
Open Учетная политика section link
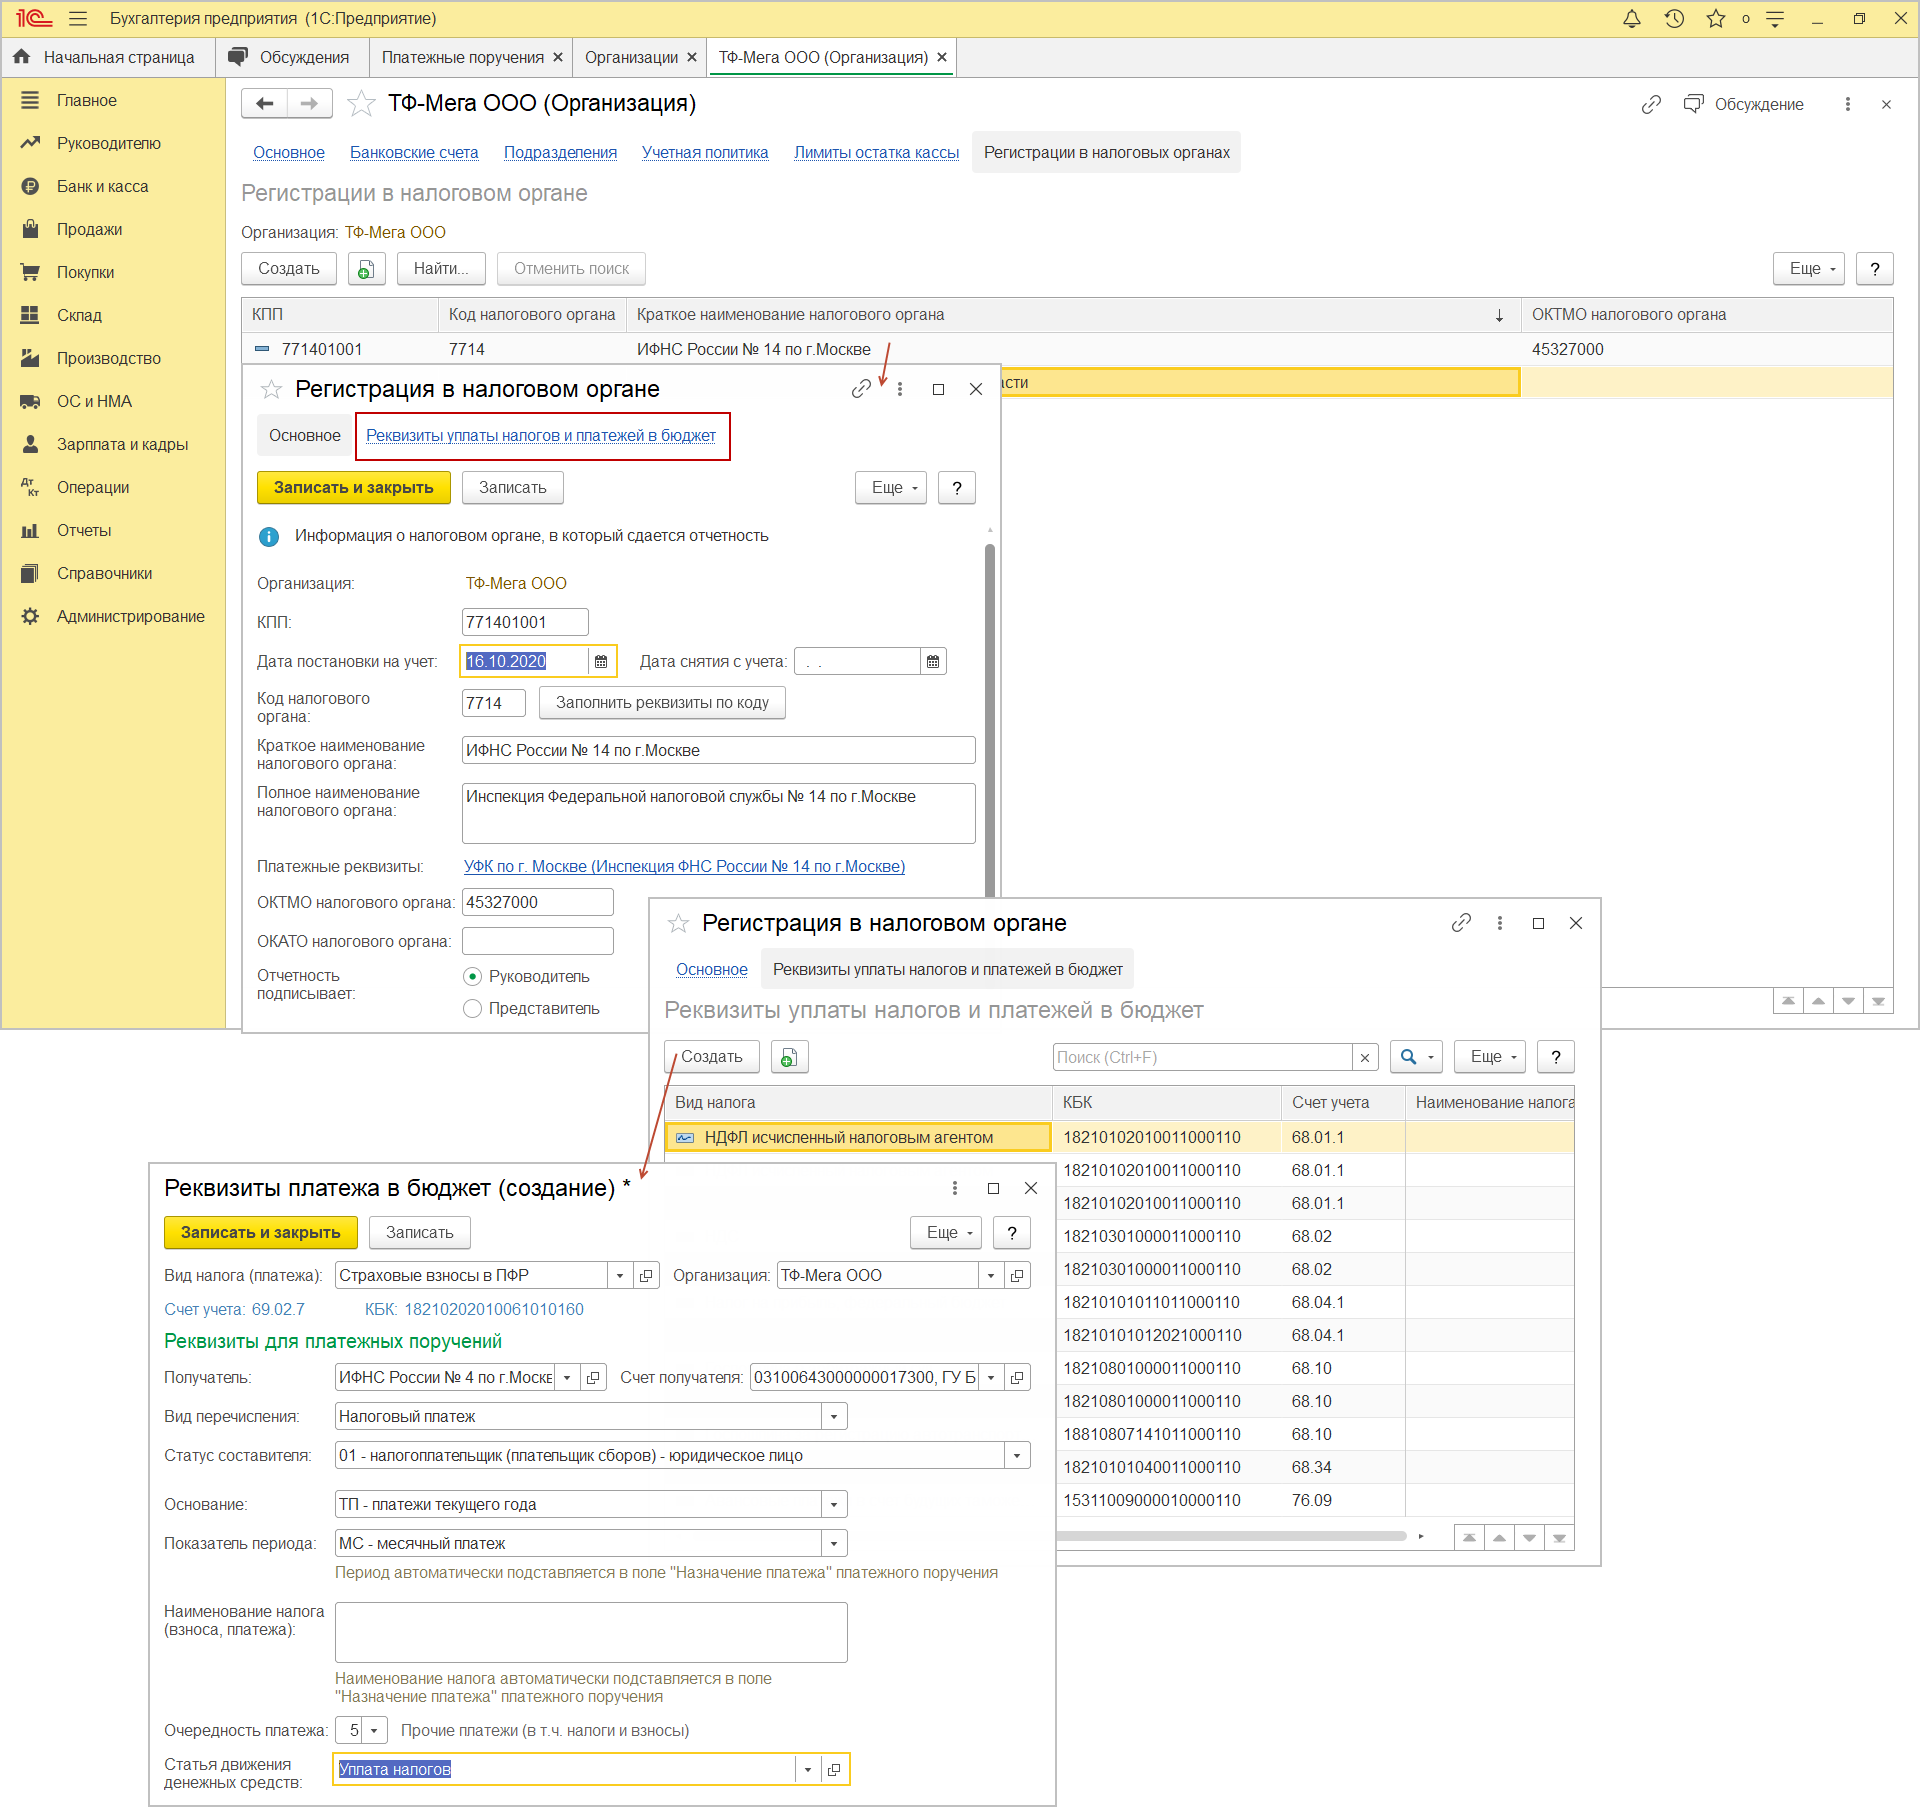tap(705, 153)
